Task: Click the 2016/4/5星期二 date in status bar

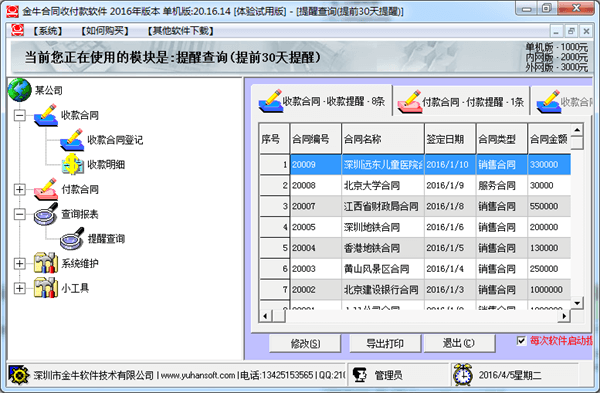Action: (x=510, y=375)
